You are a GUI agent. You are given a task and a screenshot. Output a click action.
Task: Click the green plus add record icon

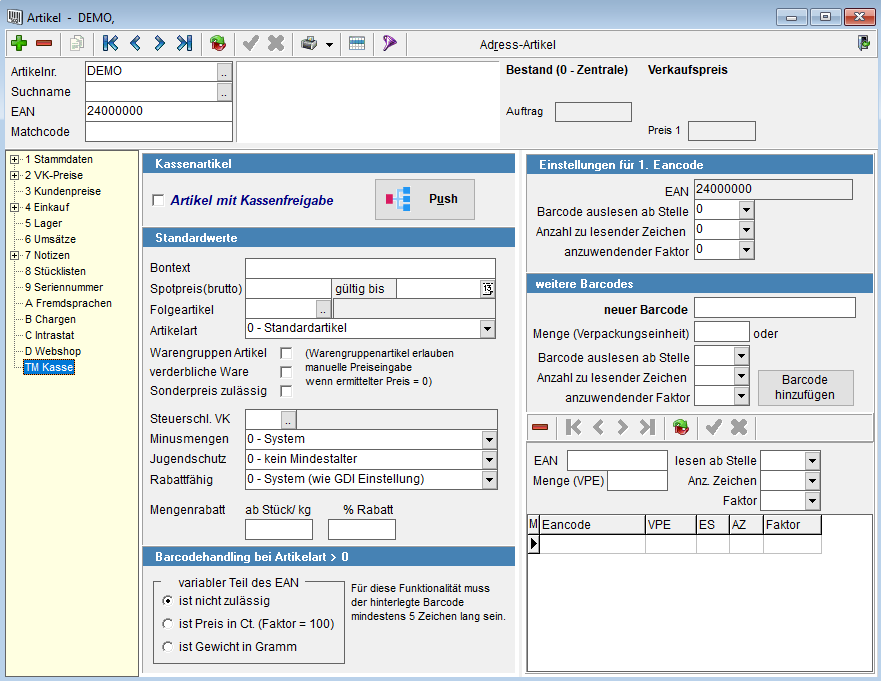coord(19,43)
